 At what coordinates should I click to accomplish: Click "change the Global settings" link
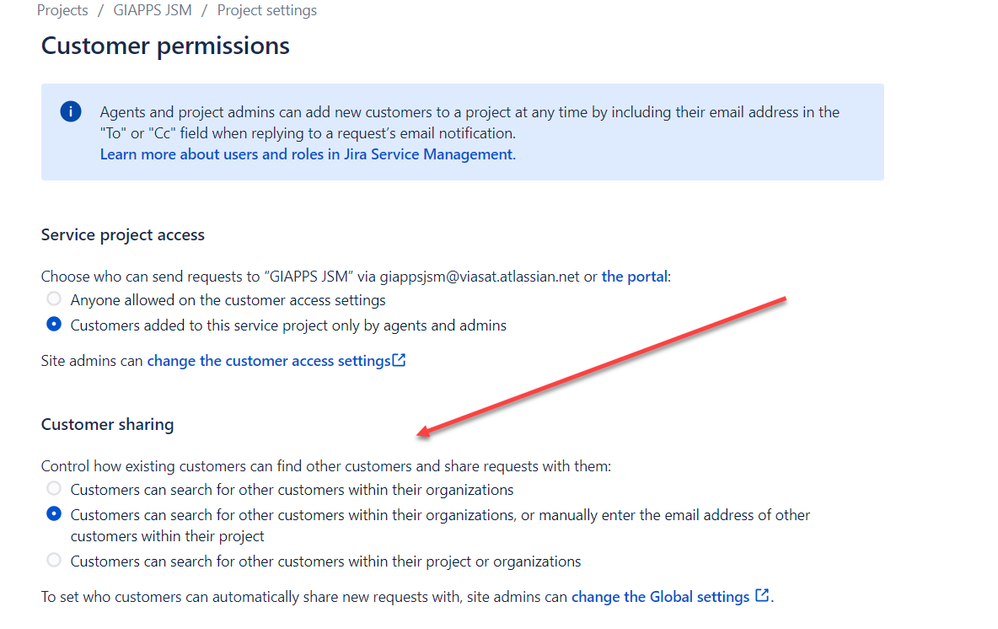point(660,597)
